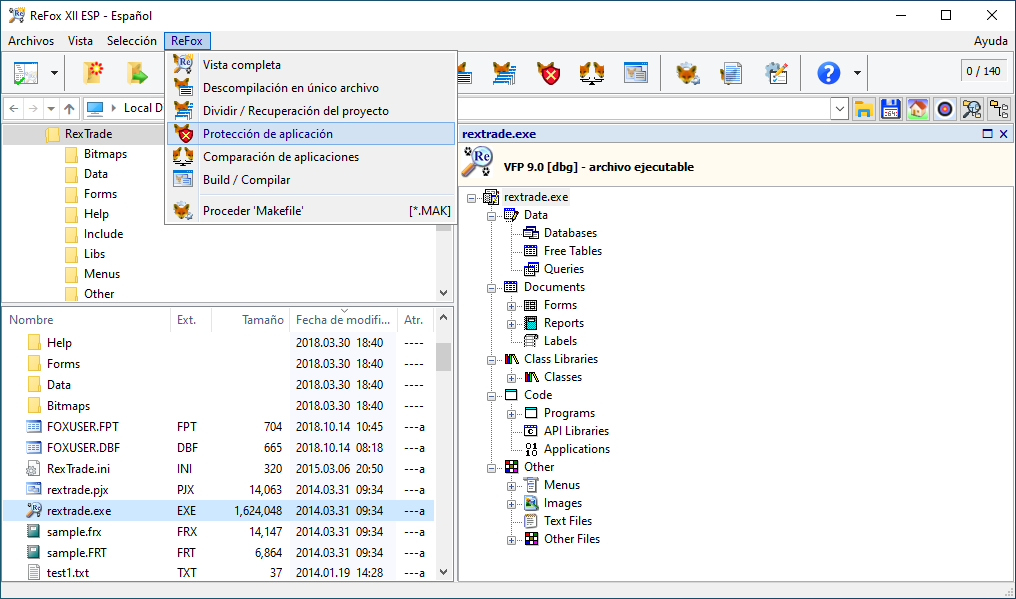The image size is (1016, 599).
Task: Open navigation history dropdown arrow
Action: pyautogui.click(x=51, y=108)
